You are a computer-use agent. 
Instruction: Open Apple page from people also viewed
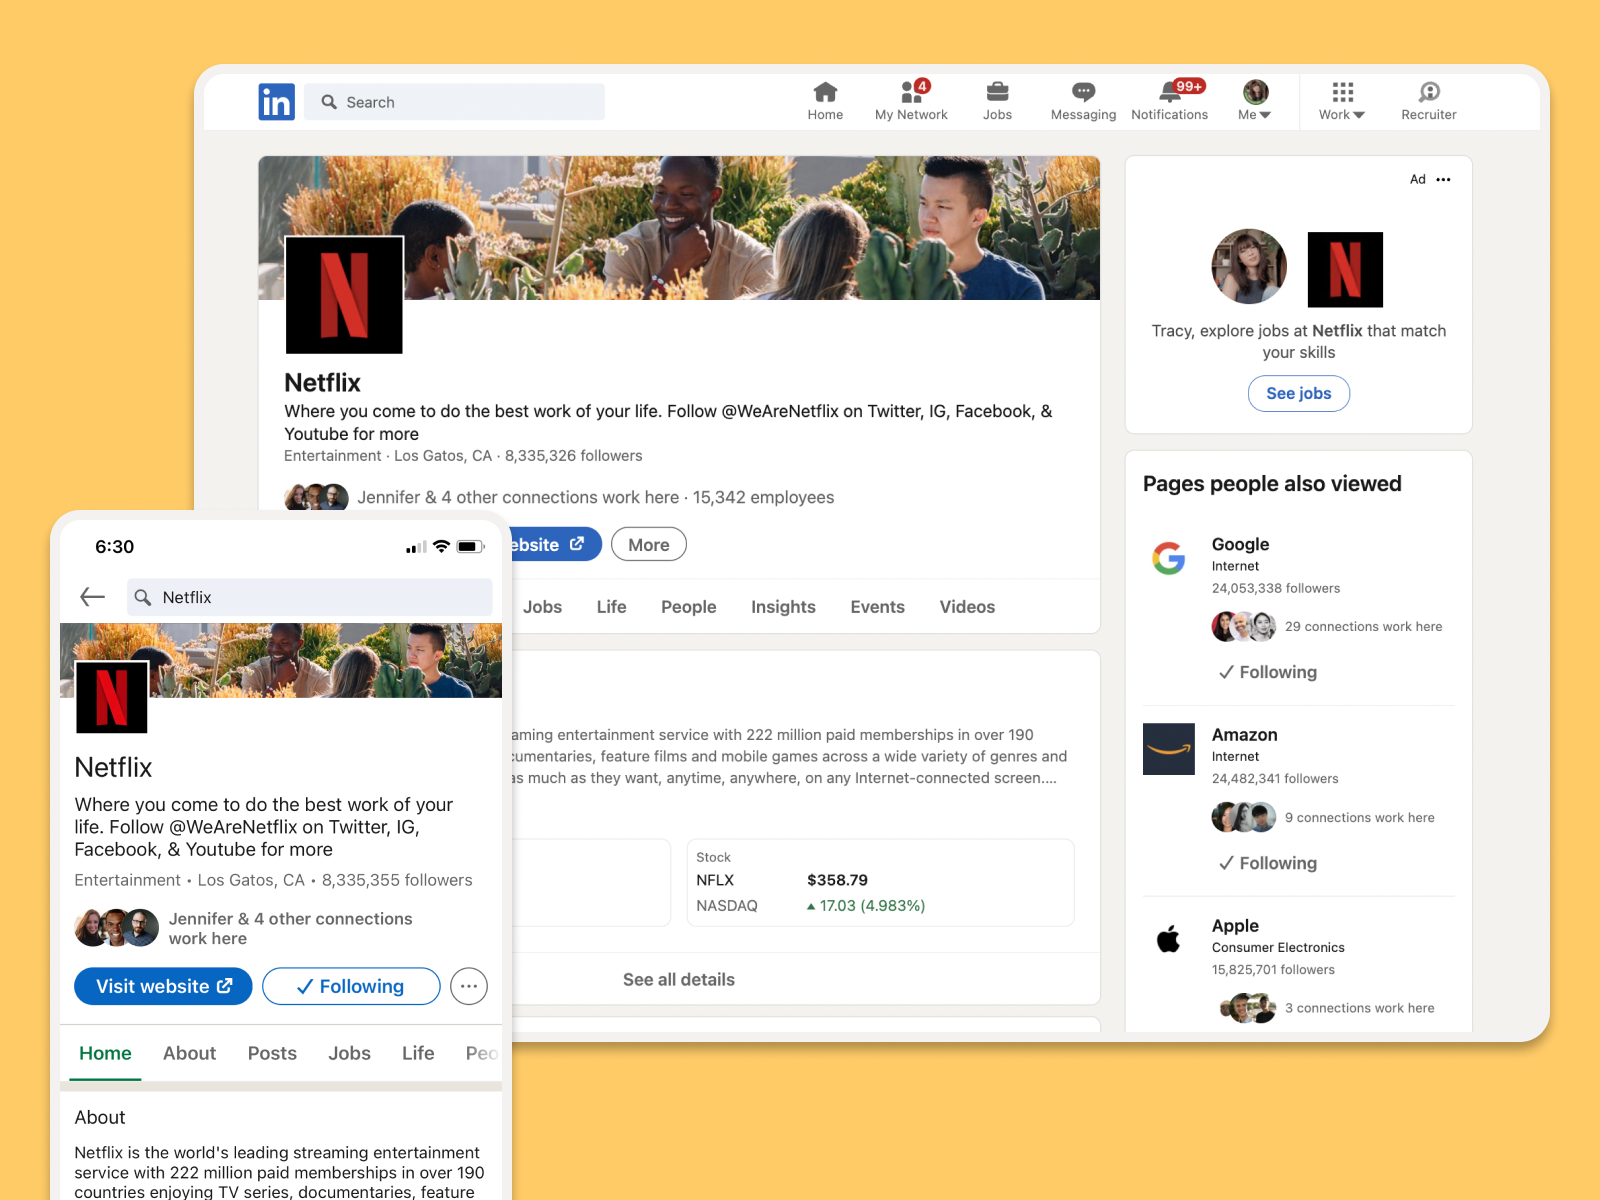(x=1235, y=926)
